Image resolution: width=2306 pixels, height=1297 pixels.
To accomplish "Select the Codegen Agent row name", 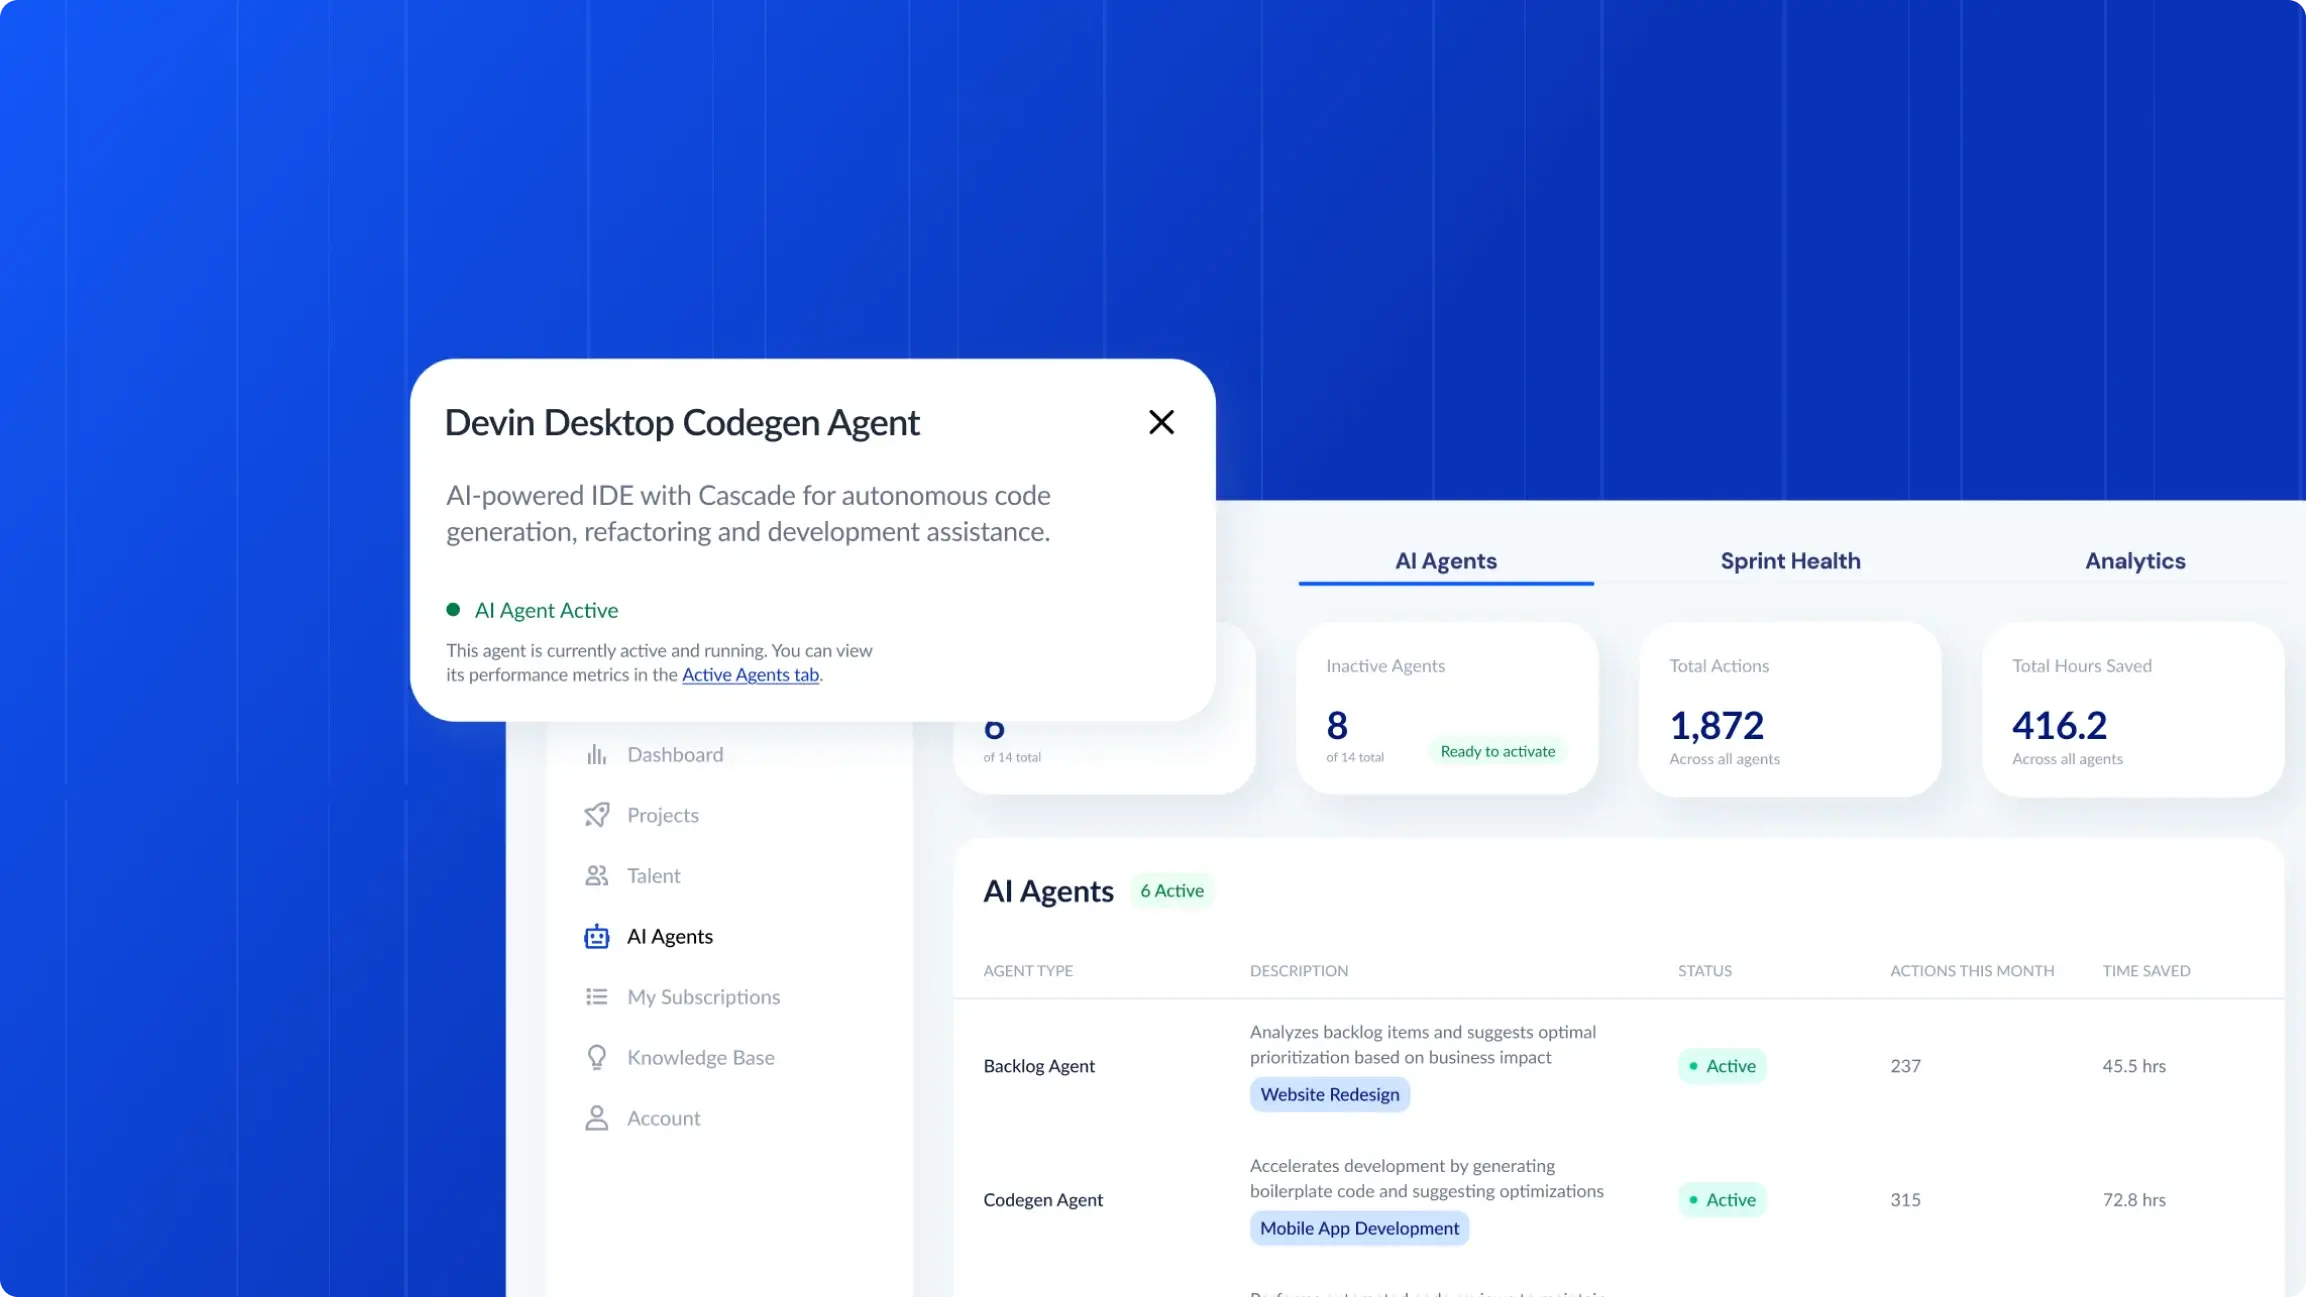I will [1043, 1200].
